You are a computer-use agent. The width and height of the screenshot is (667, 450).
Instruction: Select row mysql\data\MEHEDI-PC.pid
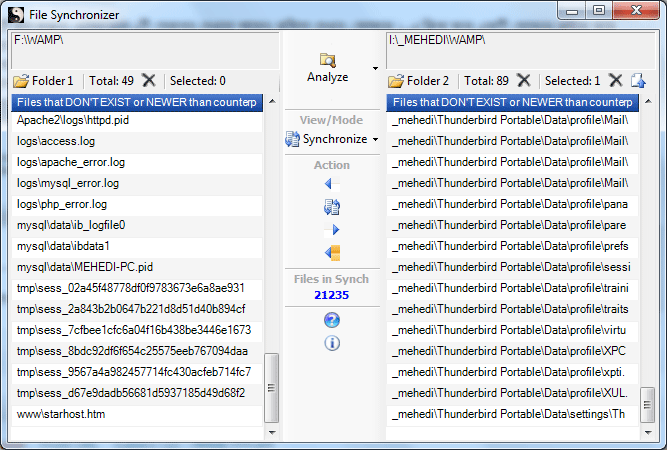[x=137, y=268]
